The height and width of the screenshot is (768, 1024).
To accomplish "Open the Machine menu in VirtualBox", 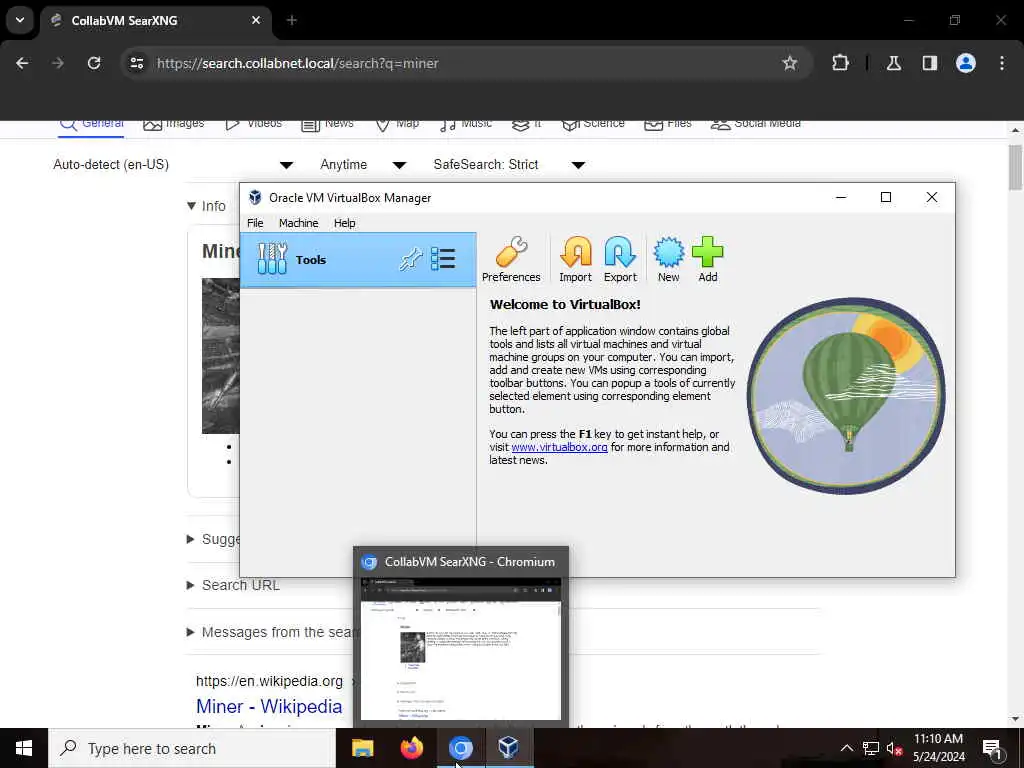I will point(298,223).
